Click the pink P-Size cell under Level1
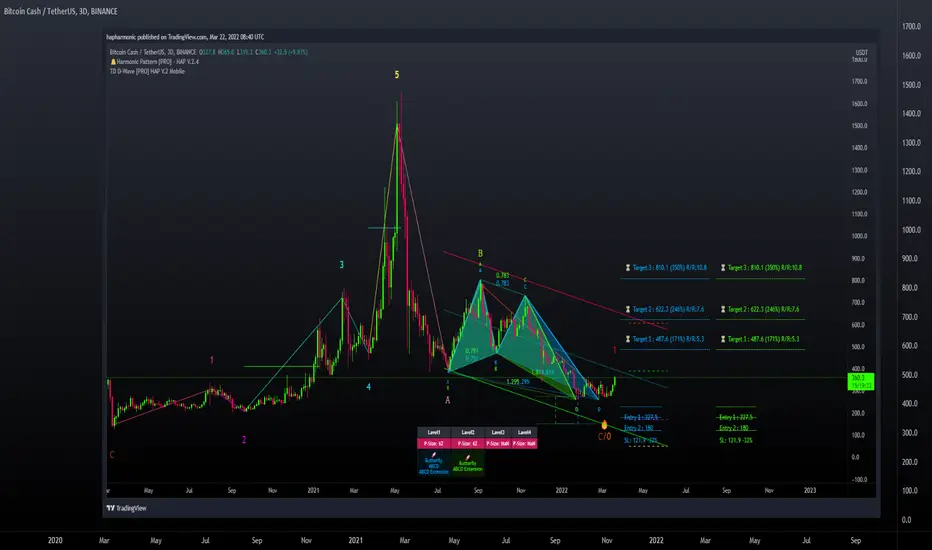This screenshot has height=550, width=932. point(434,444)
